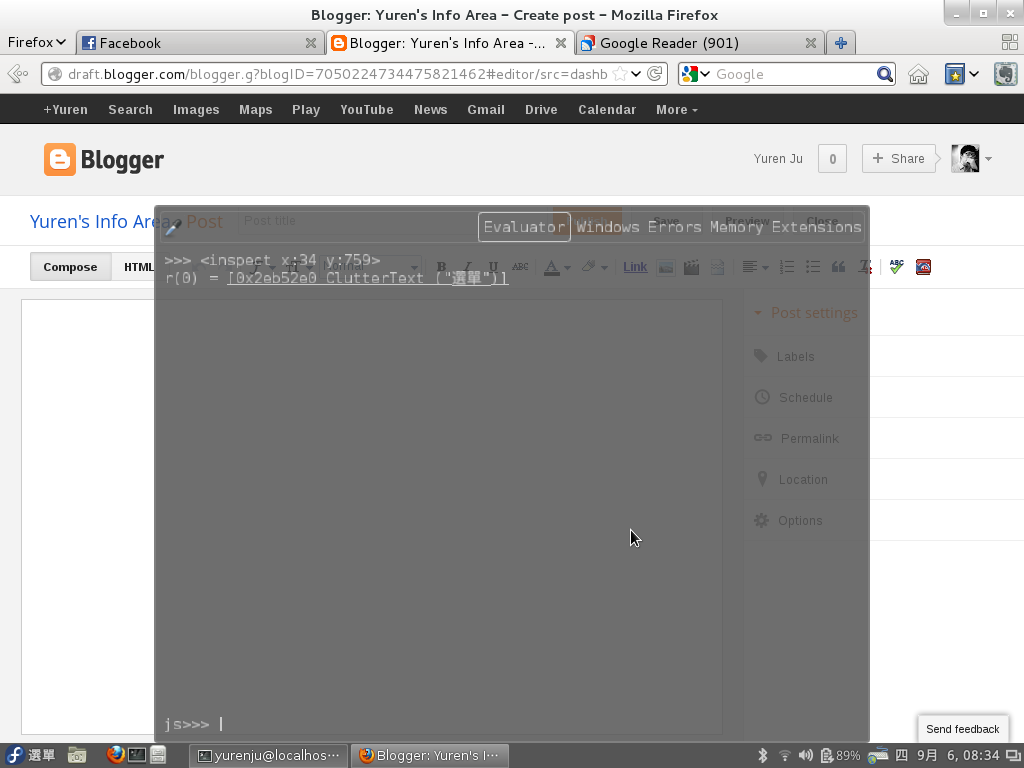
Task: Insert a video with the clapperboard icon
Action: pos(691,267)
